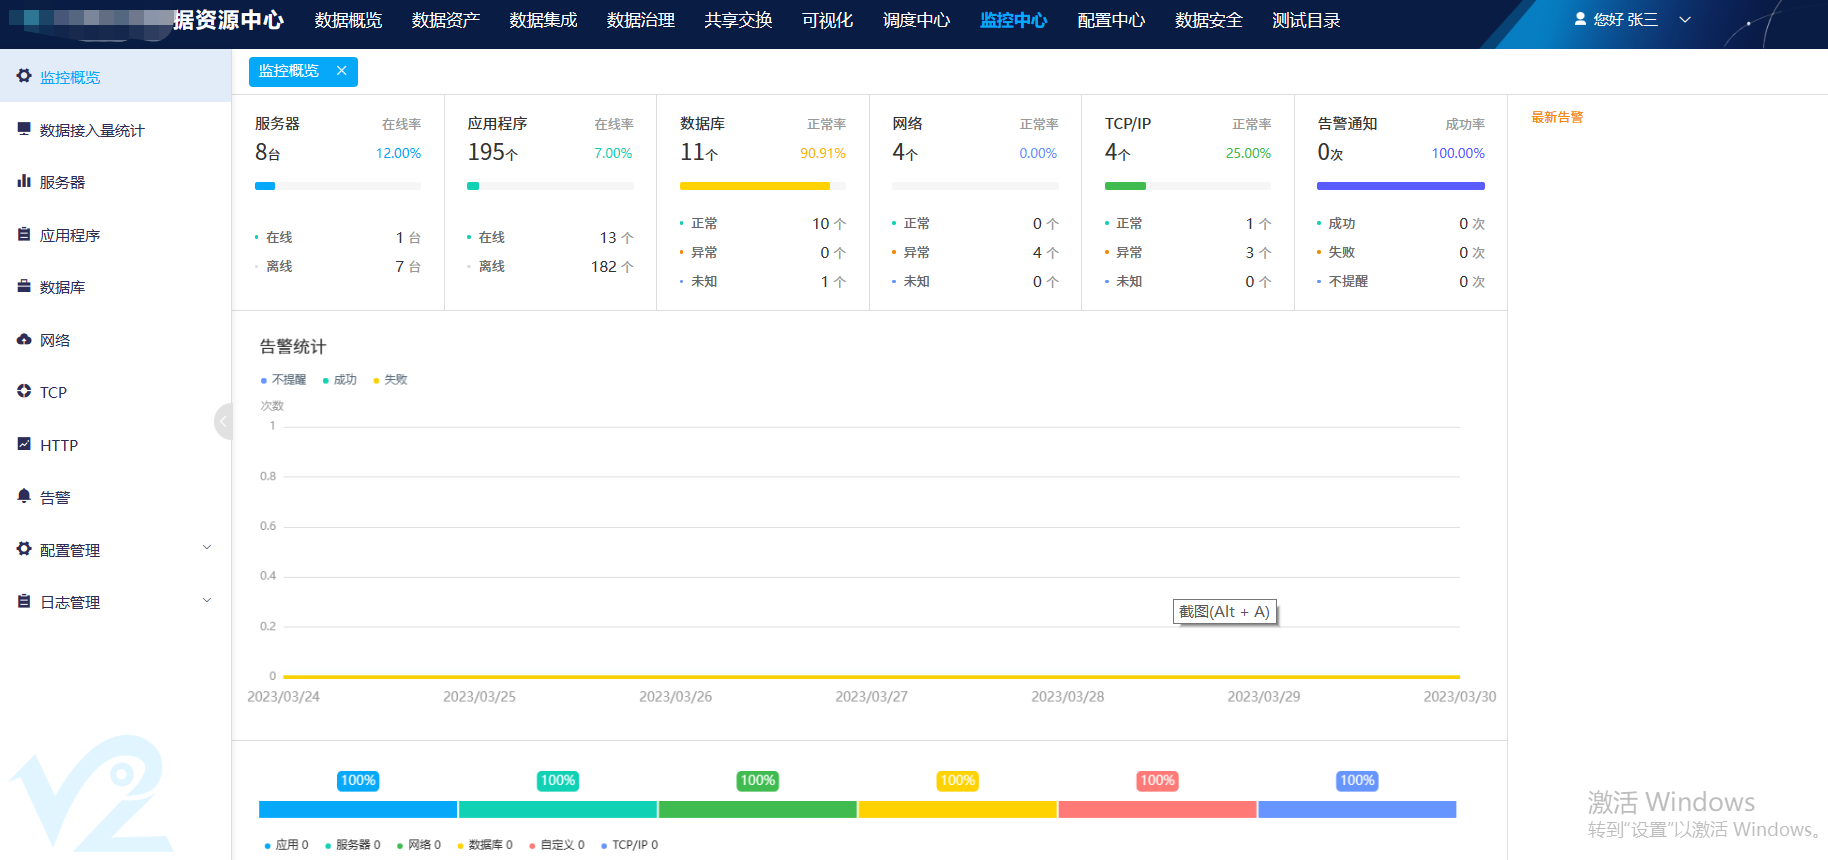
Task: Open the 可视化 top menu
Action: pos(827,20)
